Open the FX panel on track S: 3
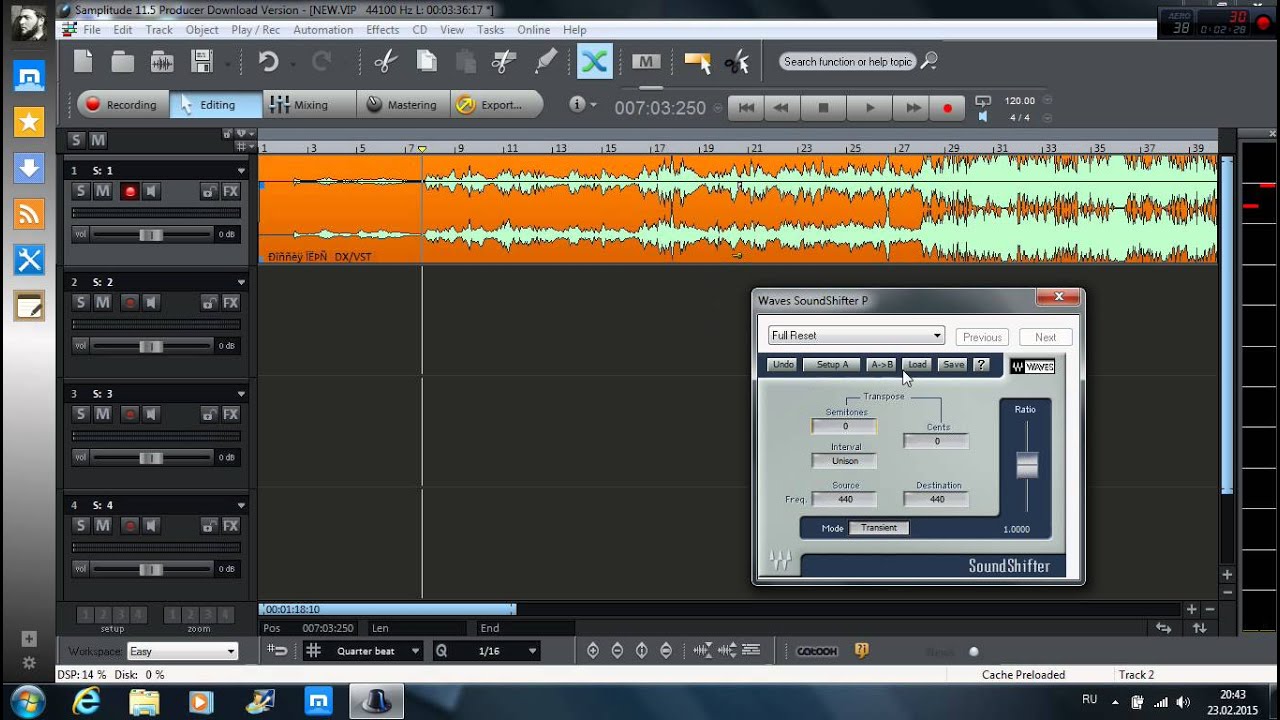The width and height of the screenshot is (1280, 720). (230, 414)
